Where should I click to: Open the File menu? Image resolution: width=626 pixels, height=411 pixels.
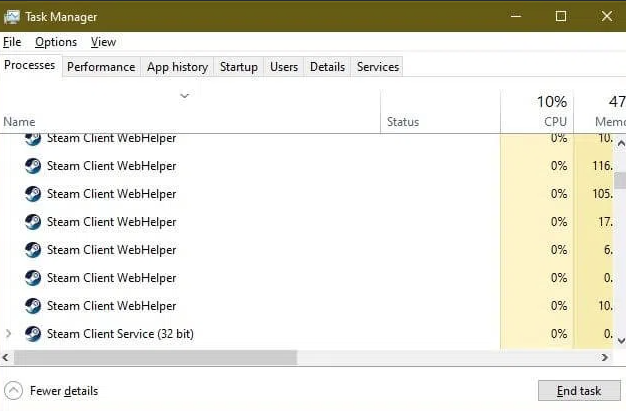point(12,42)
